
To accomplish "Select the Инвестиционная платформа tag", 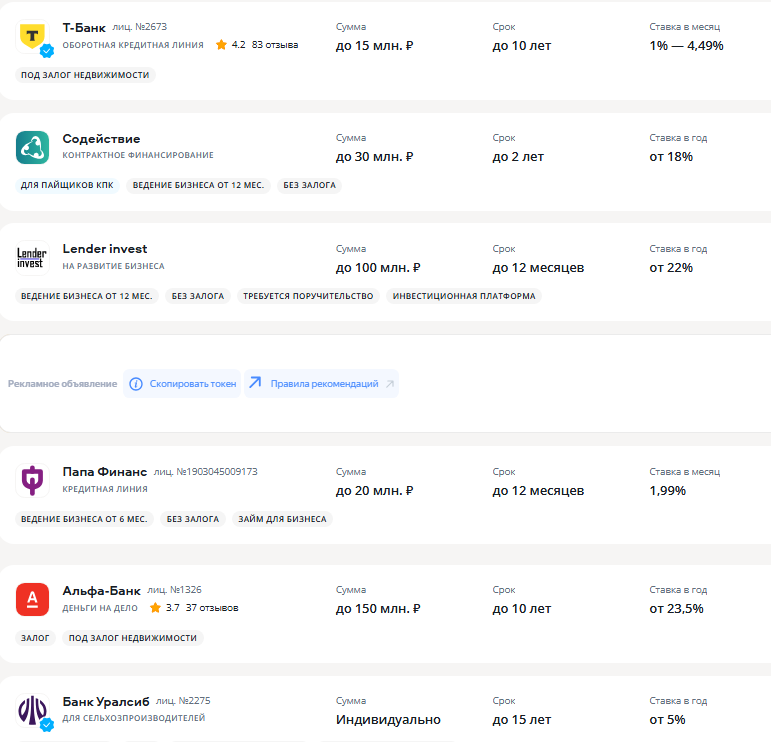I will (464, 296).
